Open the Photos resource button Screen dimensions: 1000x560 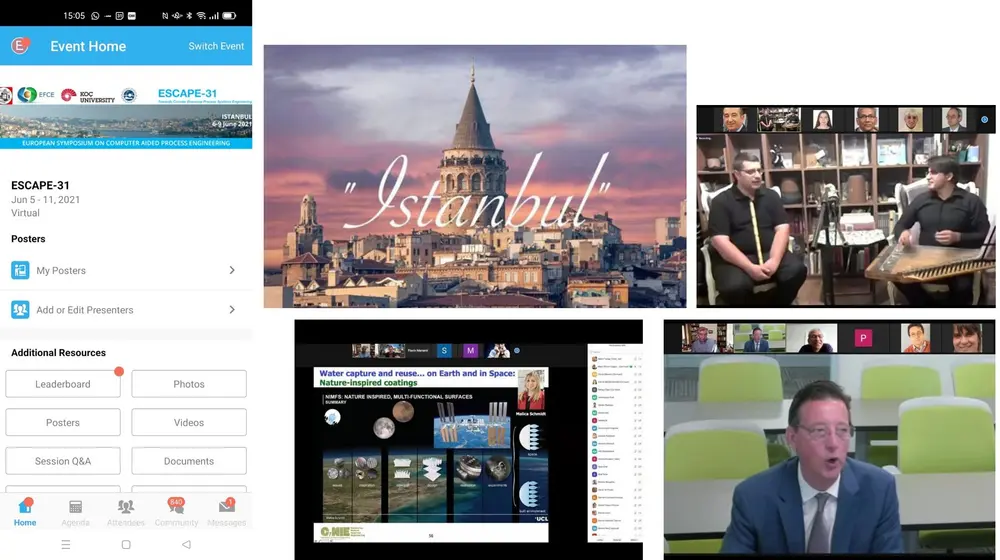click(189, 384)
